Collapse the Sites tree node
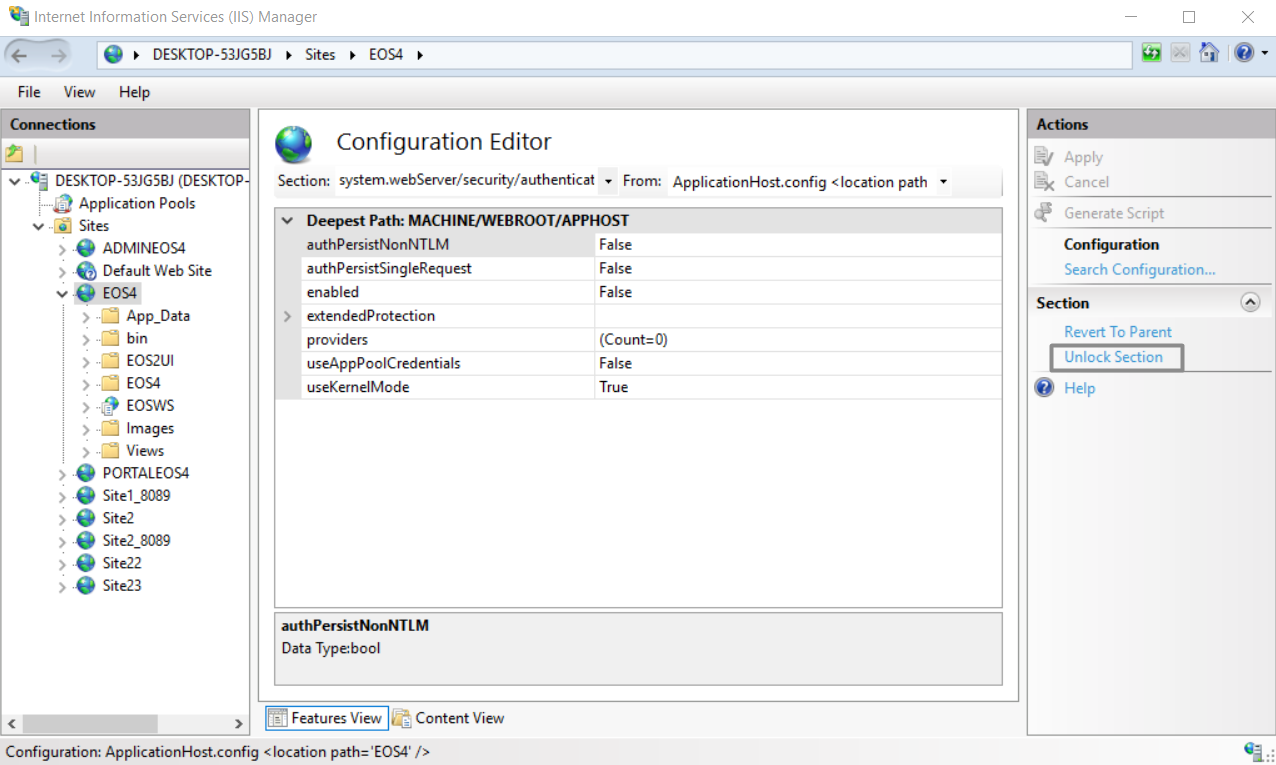This screenshot has height=765, width=1276. click(x=39, y=226)
